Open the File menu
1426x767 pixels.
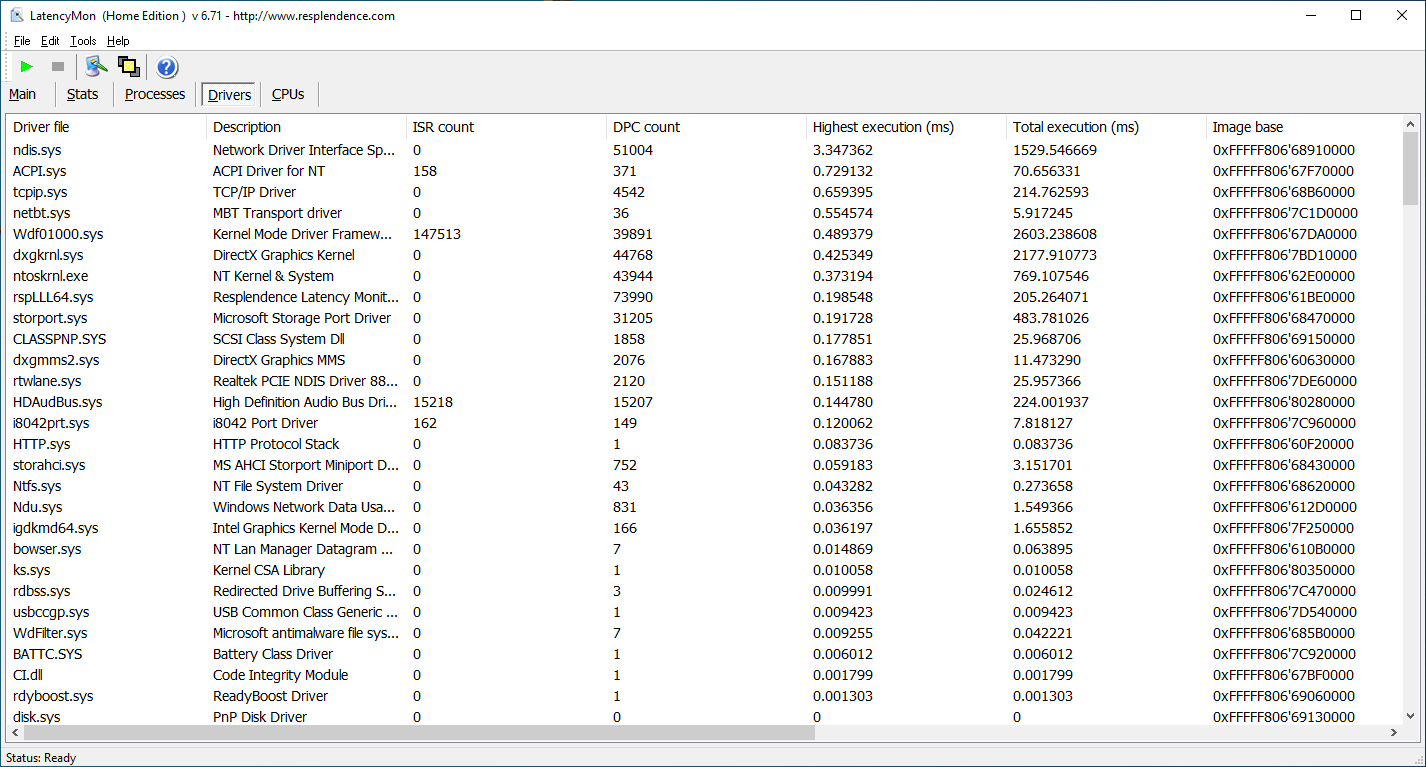click(22, 41)
